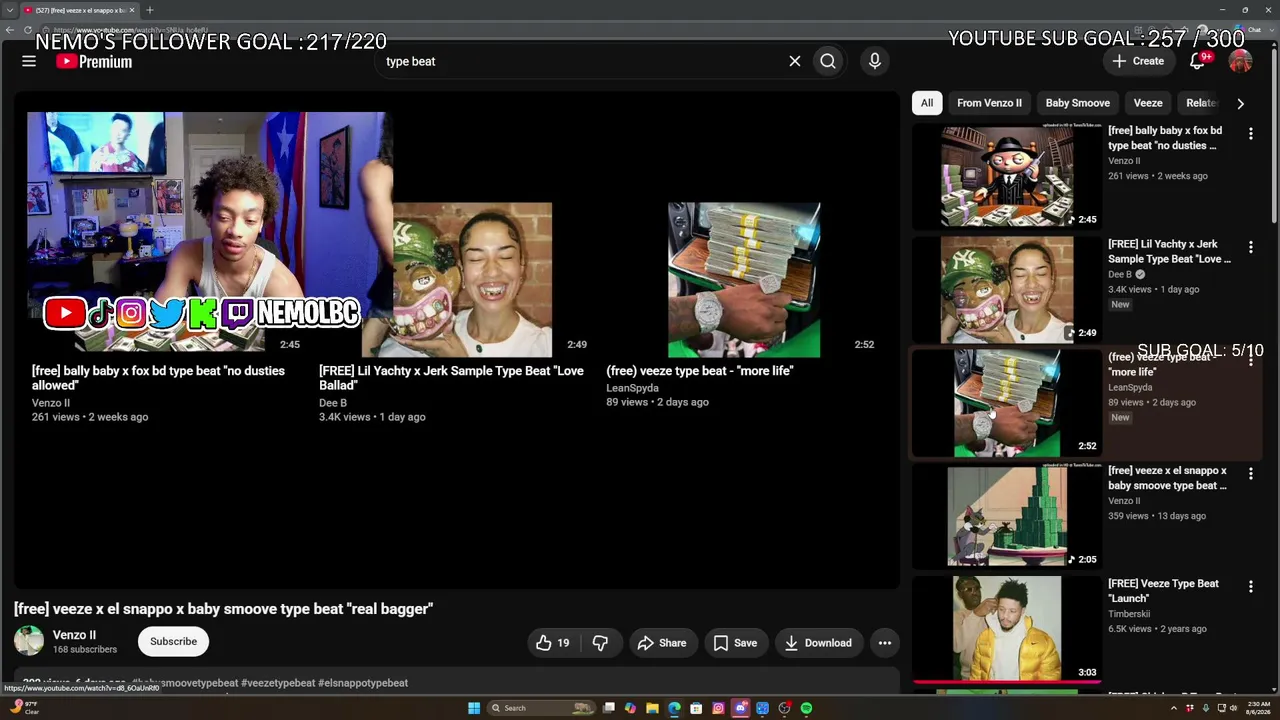Open the Create menu

[1138, 61]
